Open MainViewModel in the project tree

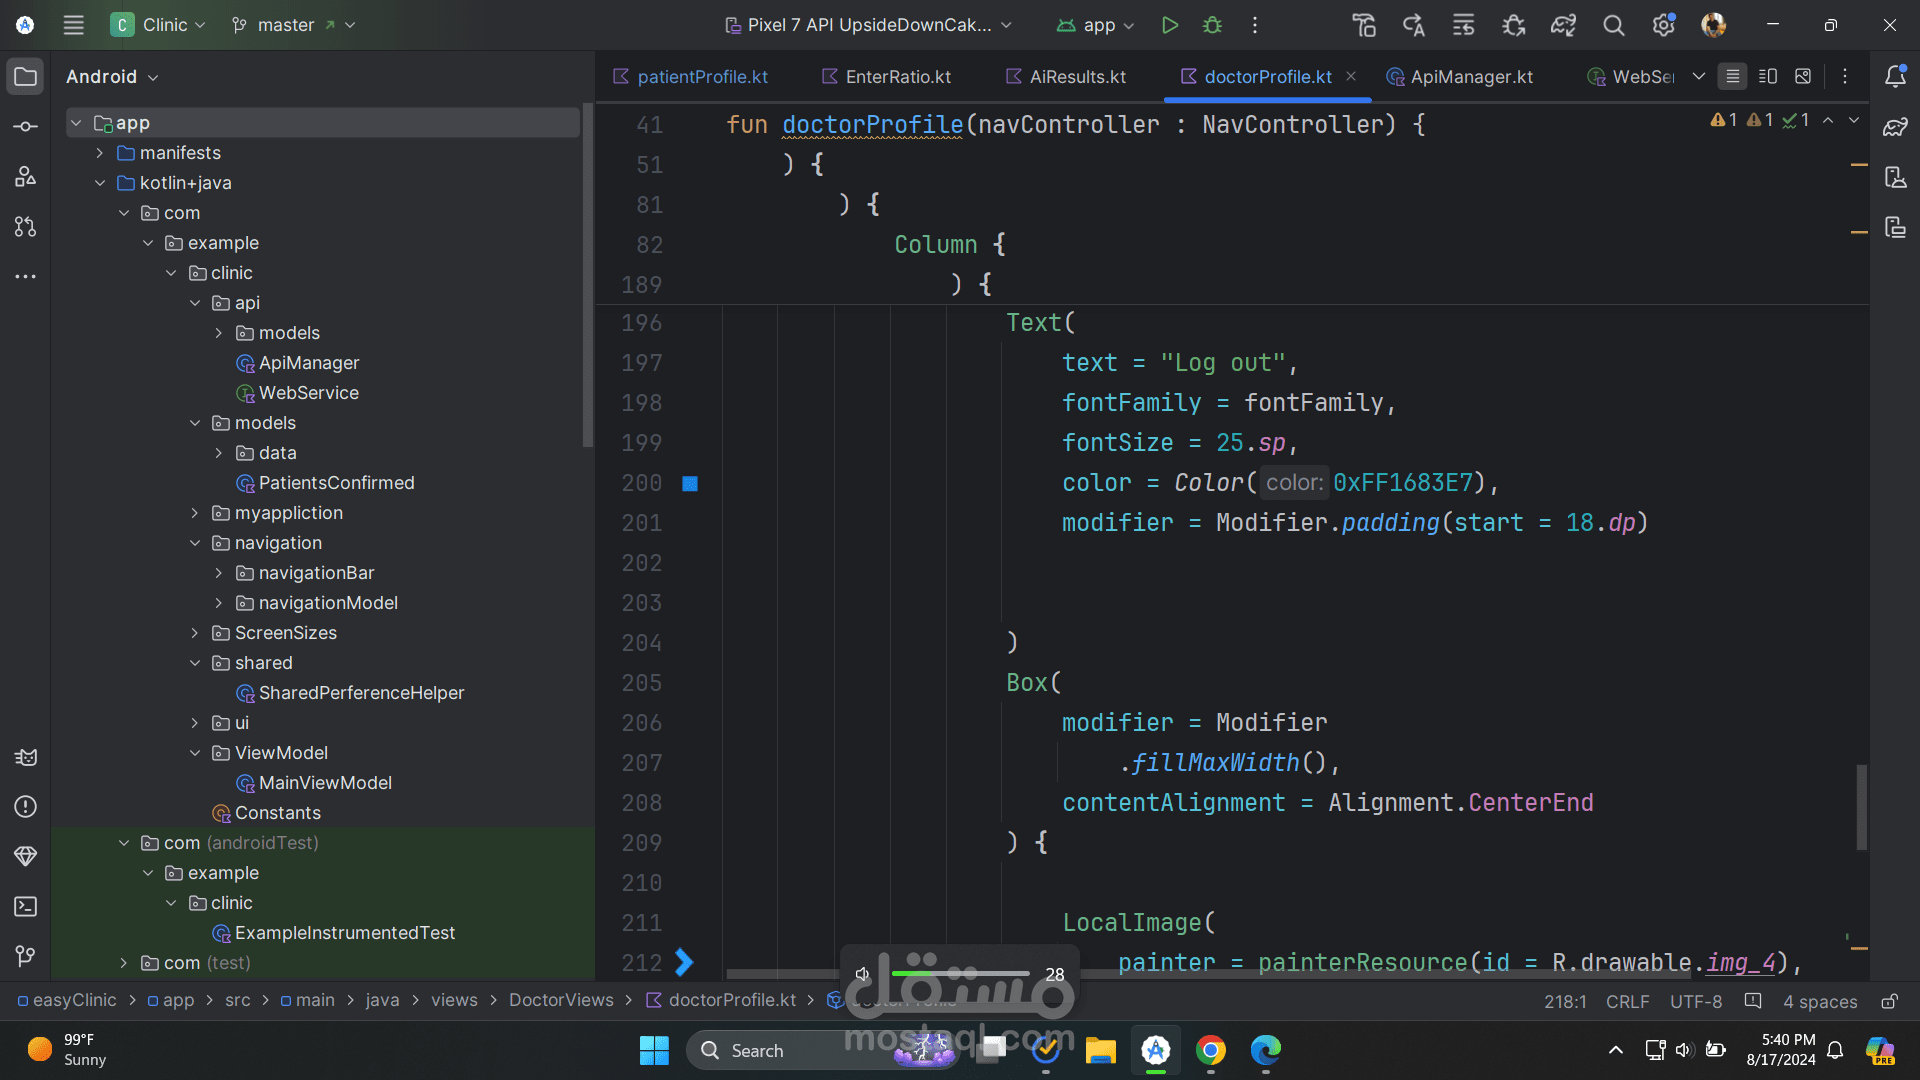(325, 783)
